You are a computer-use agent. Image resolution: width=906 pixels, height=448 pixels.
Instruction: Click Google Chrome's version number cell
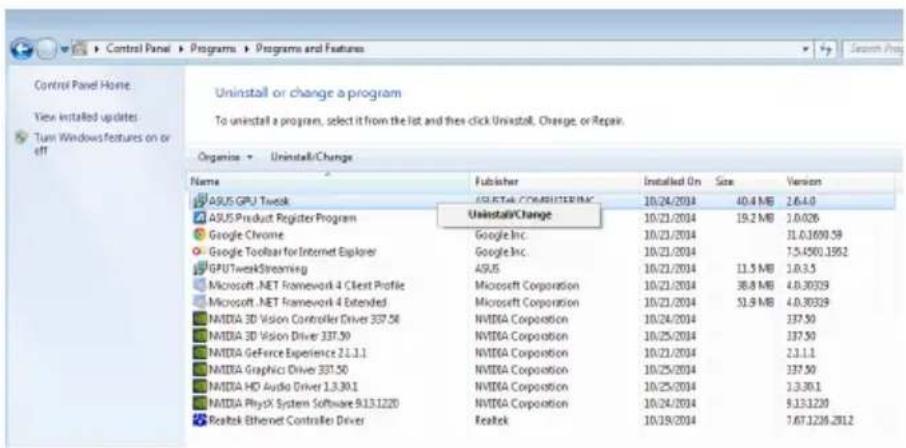(x=814, y=235)
